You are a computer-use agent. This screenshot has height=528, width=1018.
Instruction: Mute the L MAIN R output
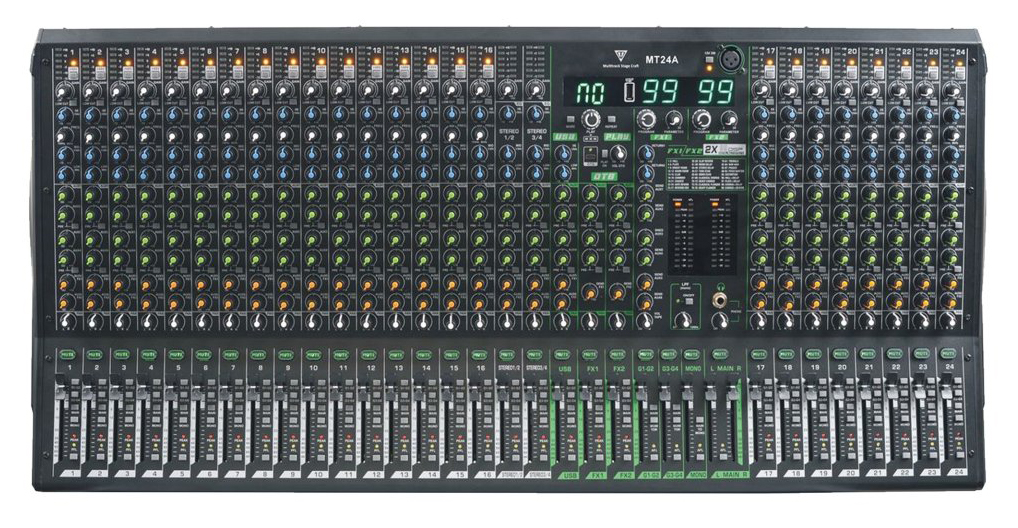pyautogui.click(x=721, y=353)
